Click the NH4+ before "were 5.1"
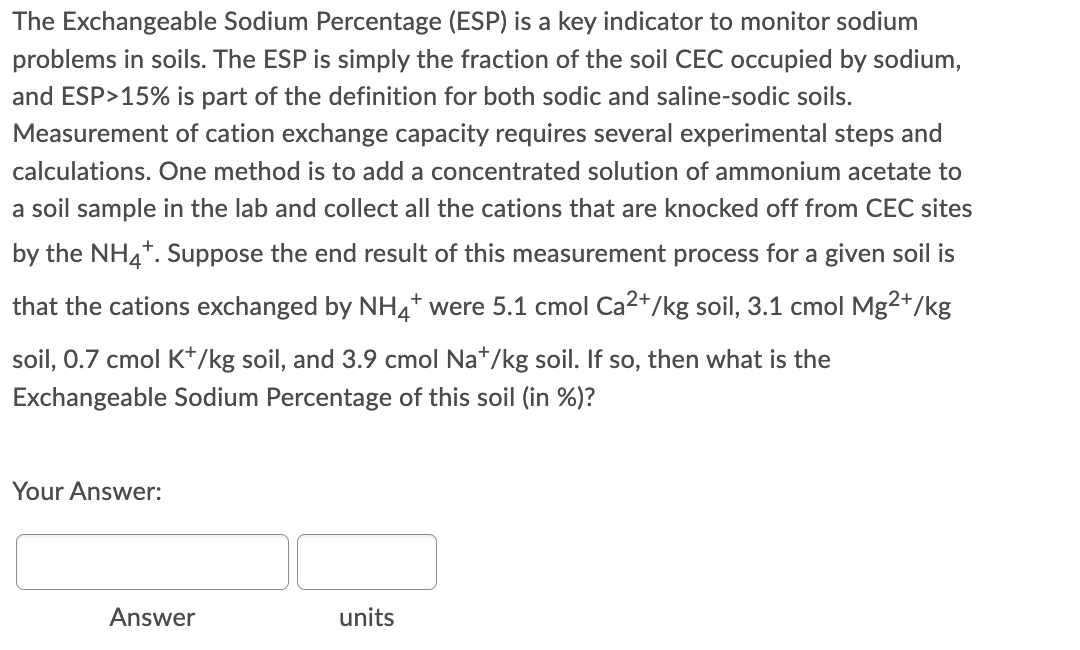Image resolution: width=1080 pixels, height=650 pixels. pyautogui.click(x=391, y=305)
